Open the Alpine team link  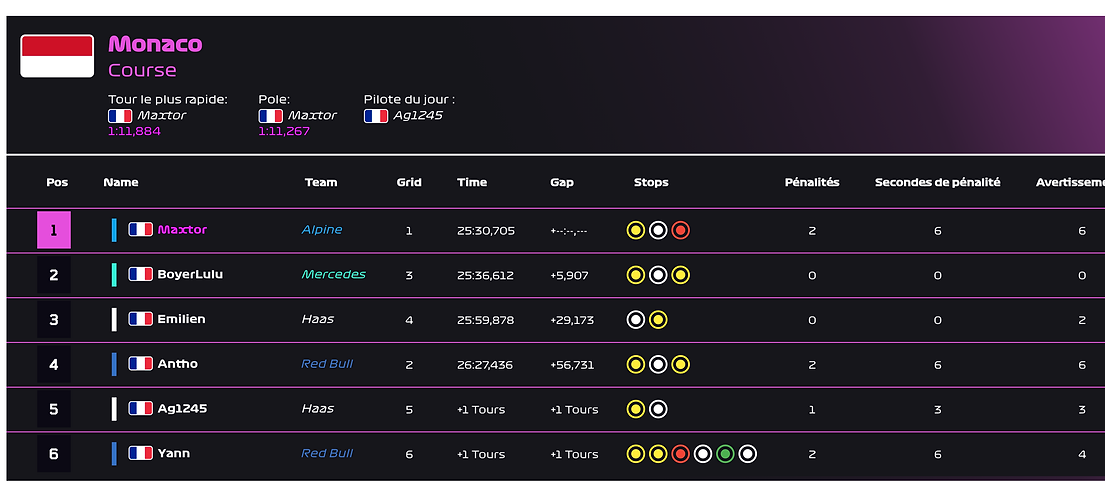(321, 230)
